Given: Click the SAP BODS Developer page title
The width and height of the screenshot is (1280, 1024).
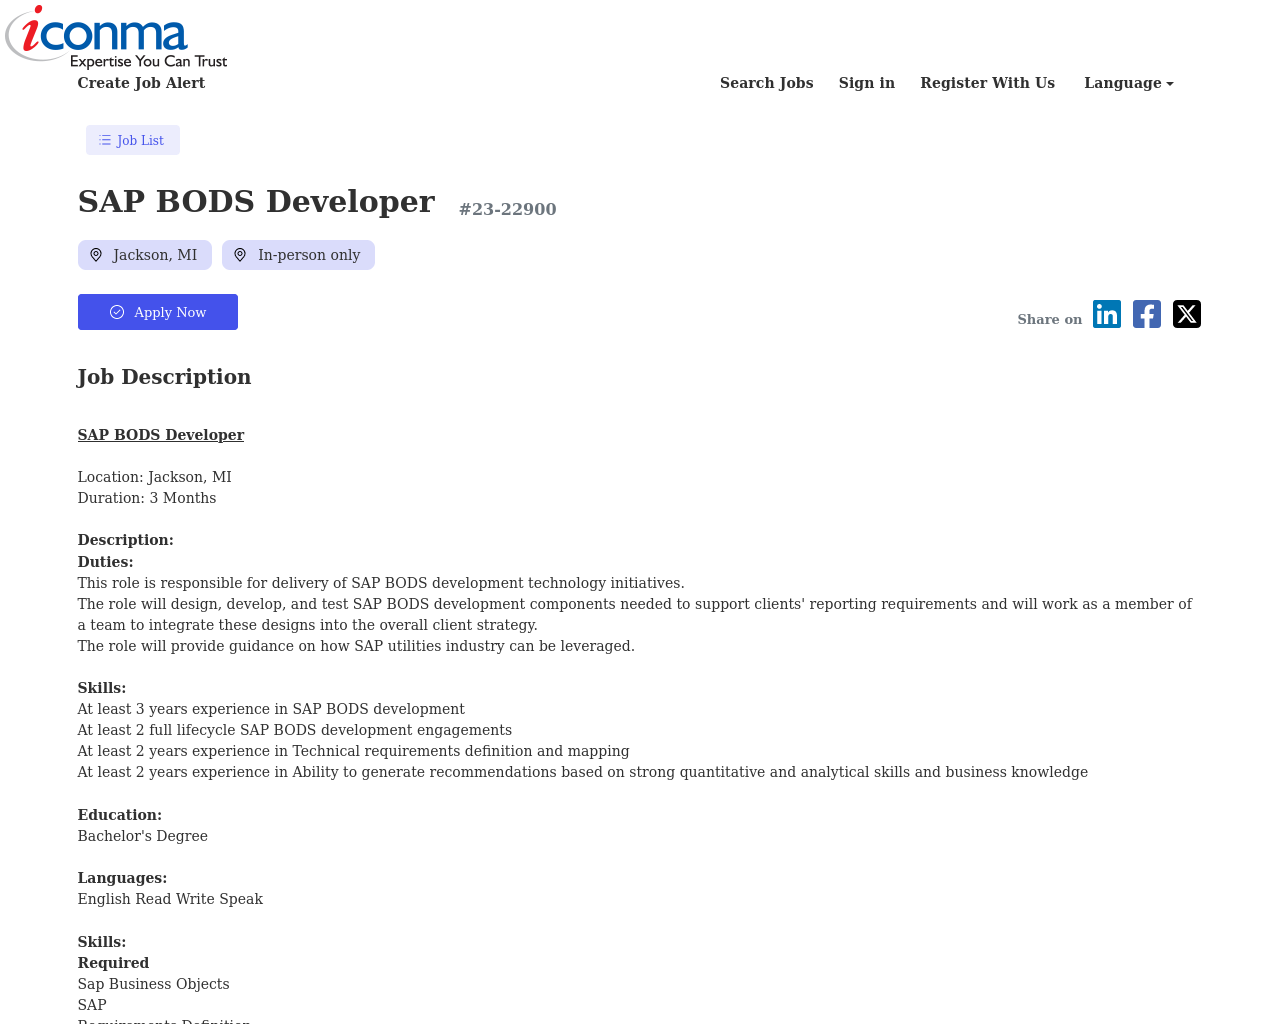Looking at the screenshot, I should (256, 201).
